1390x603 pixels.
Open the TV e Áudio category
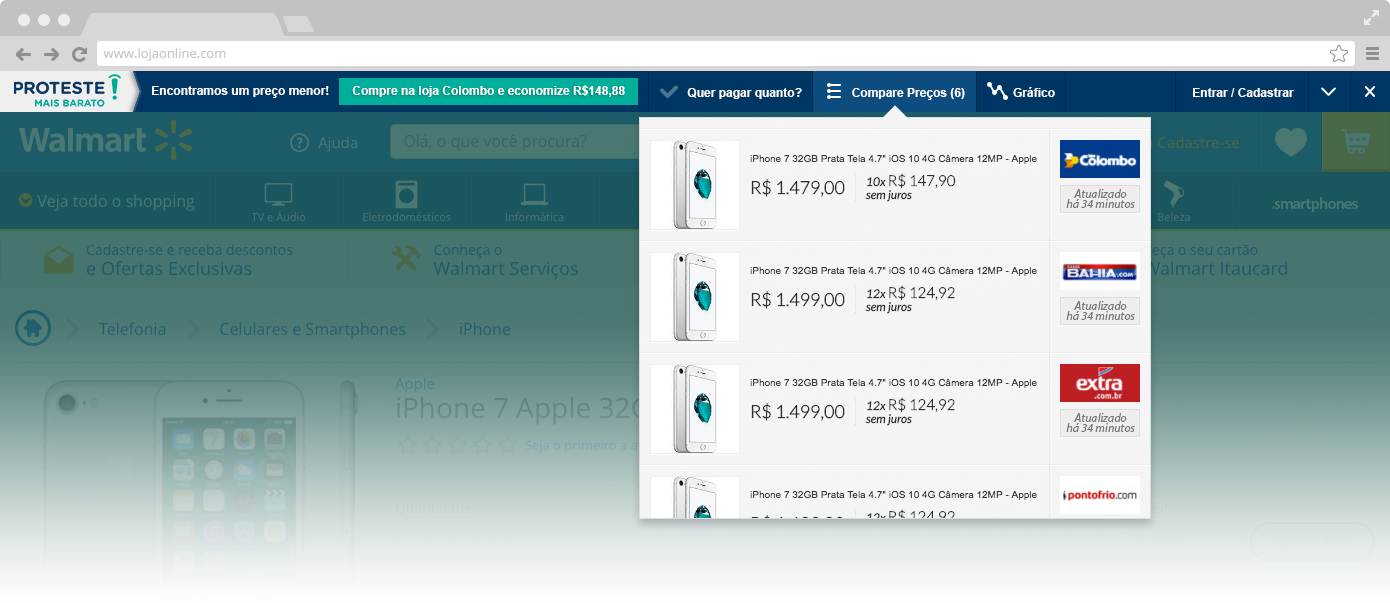pyautogui.click(x=278, y=201)
